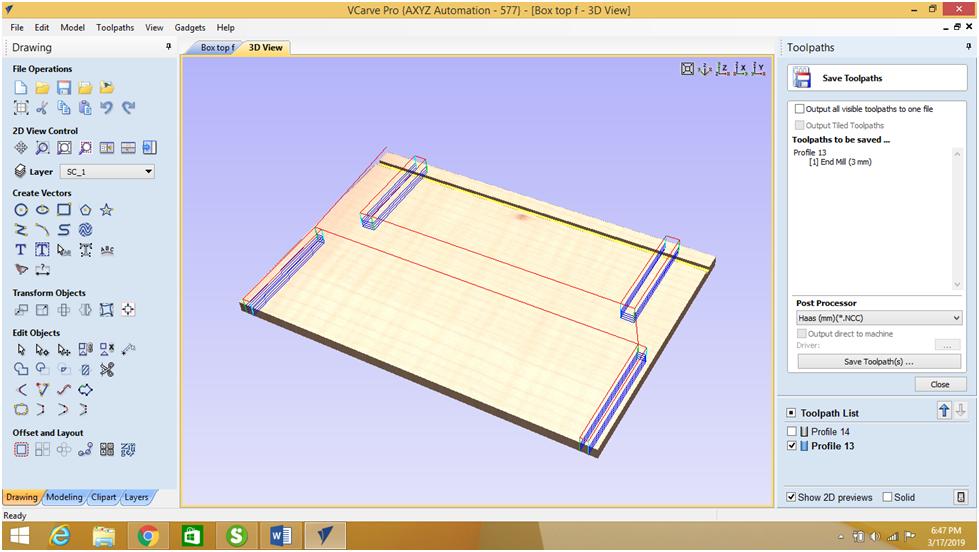Switch to the Layers tab
This screenshot has height=552, width=979.
click(136, 497)
